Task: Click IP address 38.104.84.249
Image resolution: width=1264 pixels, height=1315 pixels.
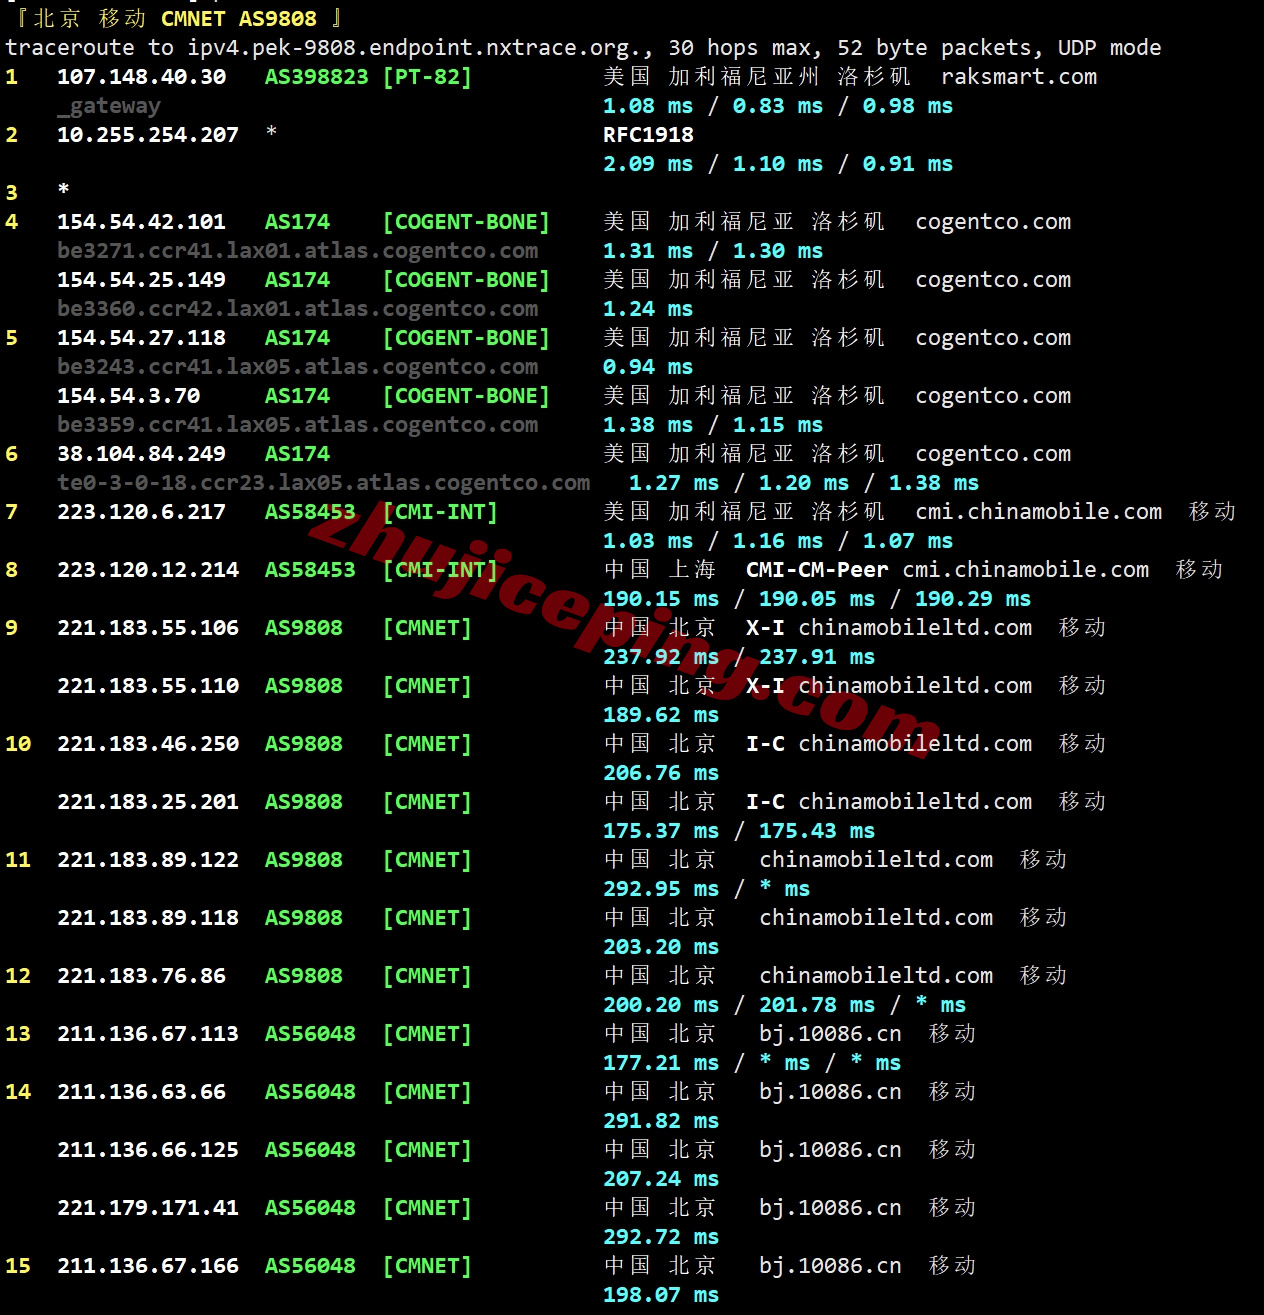Action: coord(142,454)
